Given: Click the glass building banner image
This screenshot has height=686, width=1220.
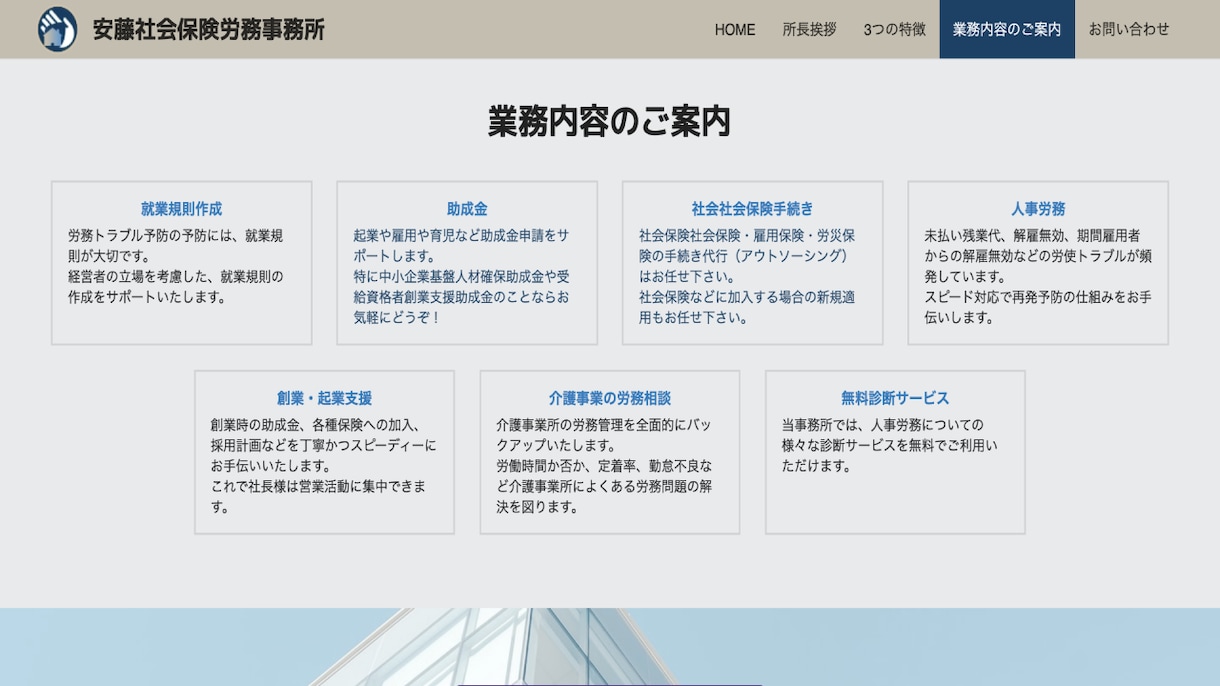Looking at the screenshot, I should click(610, 647).
